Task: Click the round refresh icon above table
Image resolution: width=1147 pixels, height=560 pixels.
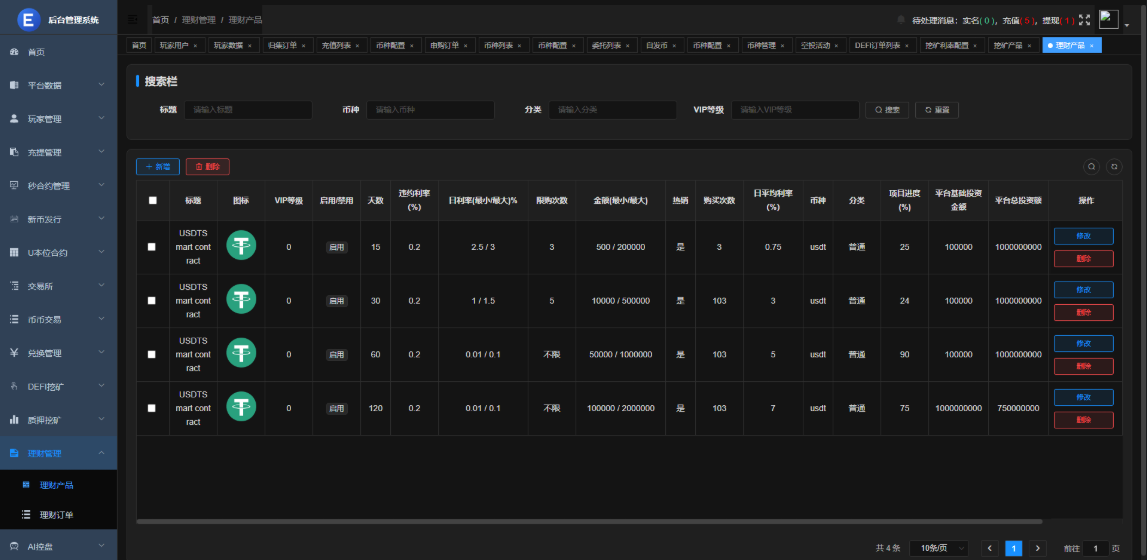Action: coord(1113,167)
